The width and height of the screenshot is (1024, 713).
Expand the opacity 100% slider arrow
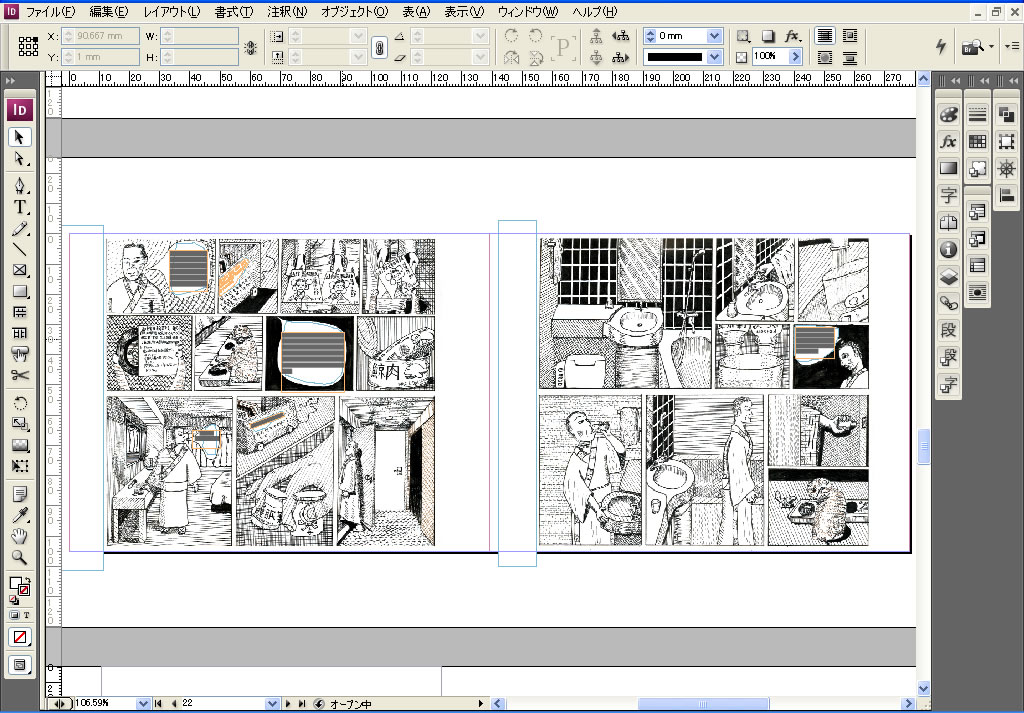point(795,57)
